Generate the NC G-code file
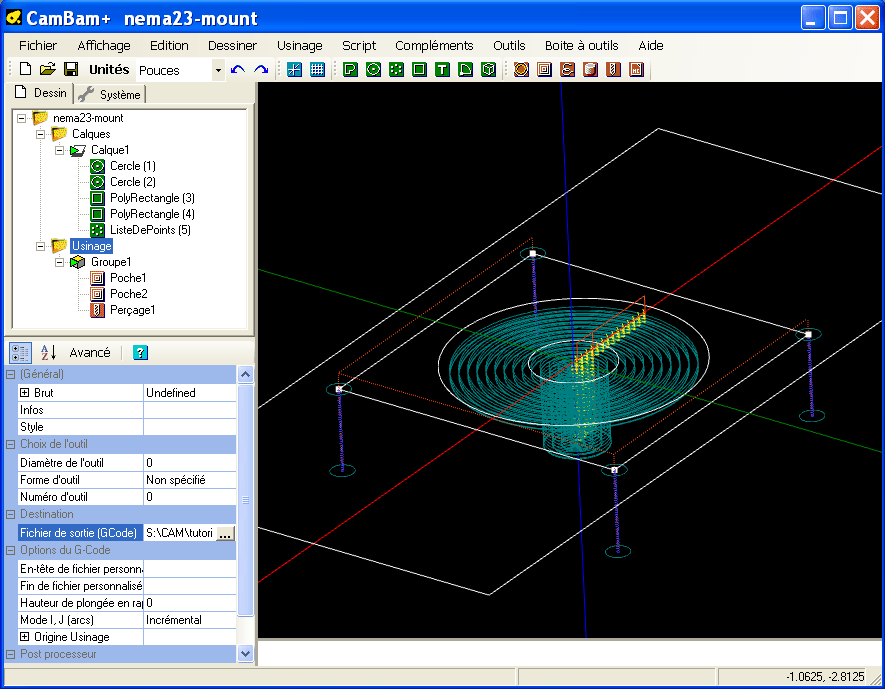 pos(637,69)
